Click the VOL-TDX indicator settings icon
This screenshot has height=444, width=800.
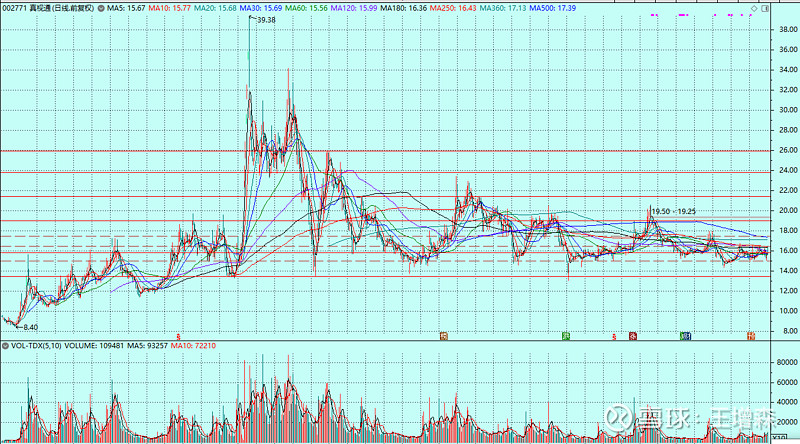click(x=4, y=346)
